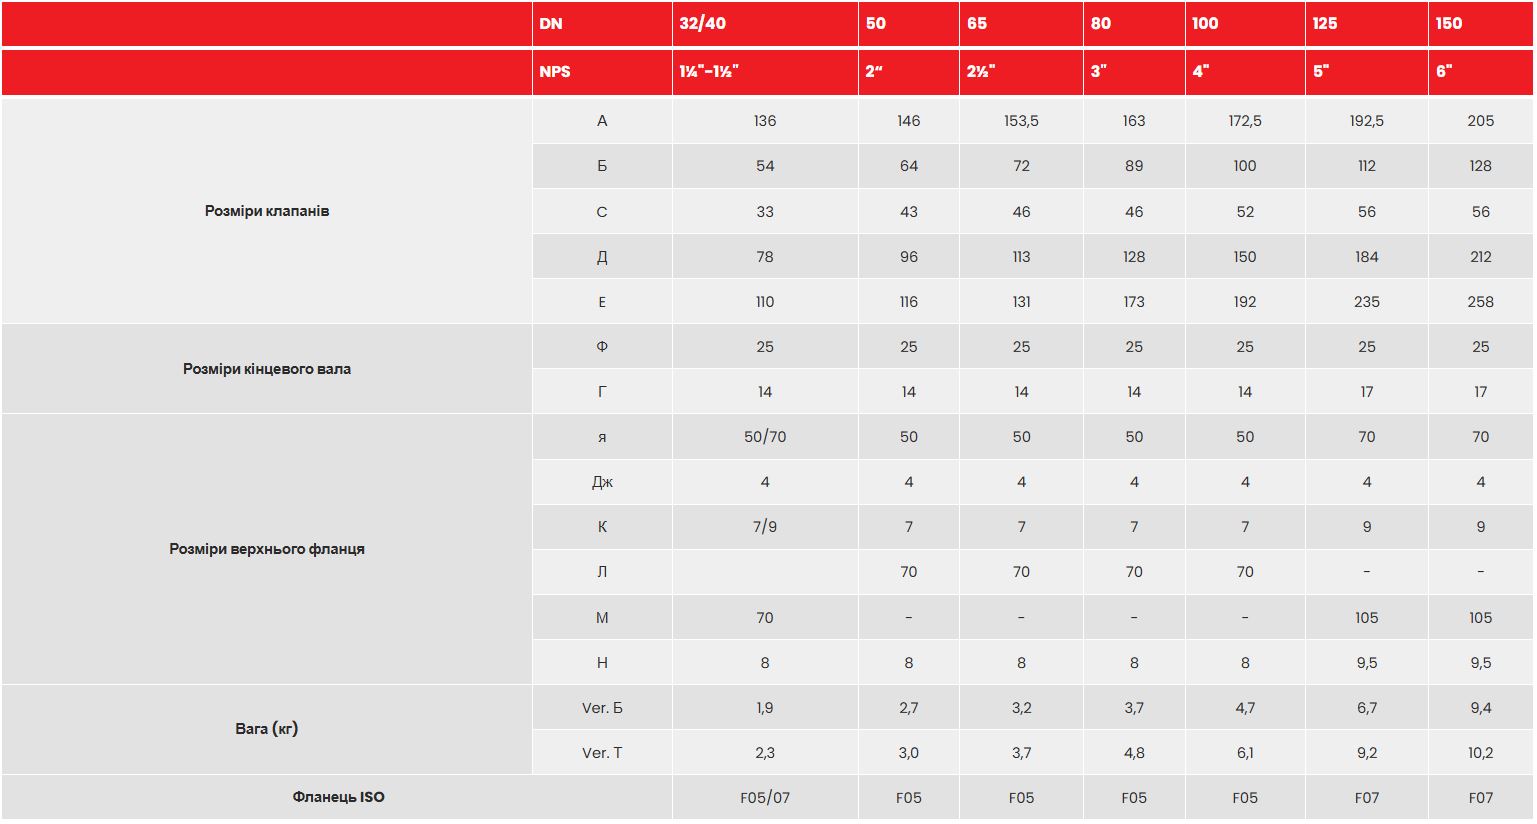Screen dimensions: 1537x824
Task: Click the Фланець ISO row label
Action: pos(338,797)
